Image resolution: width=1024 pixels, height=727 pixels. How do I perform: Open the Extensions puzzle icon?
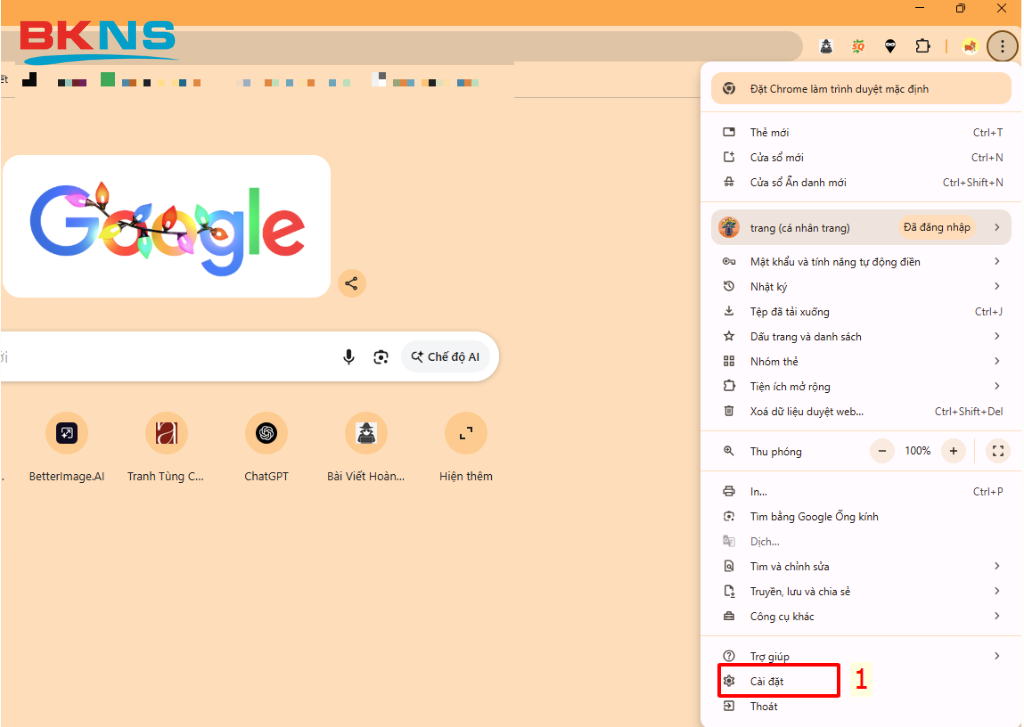[923, 46]
